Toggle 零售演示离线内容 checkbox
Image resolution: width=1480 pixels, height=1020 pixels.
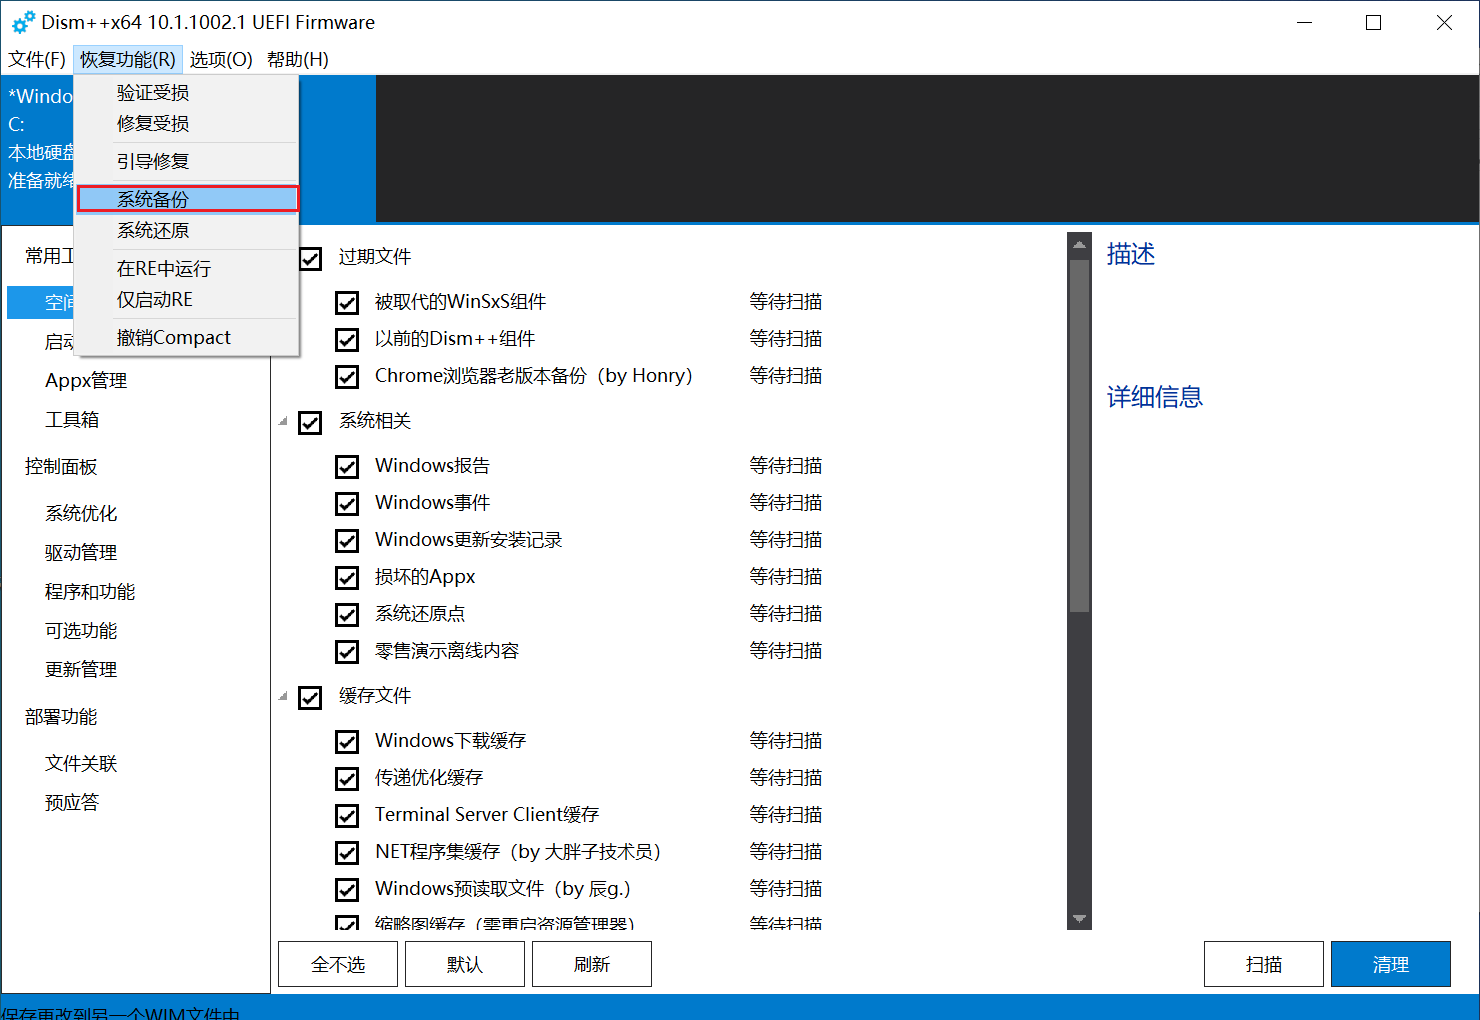tap(347, 652)
